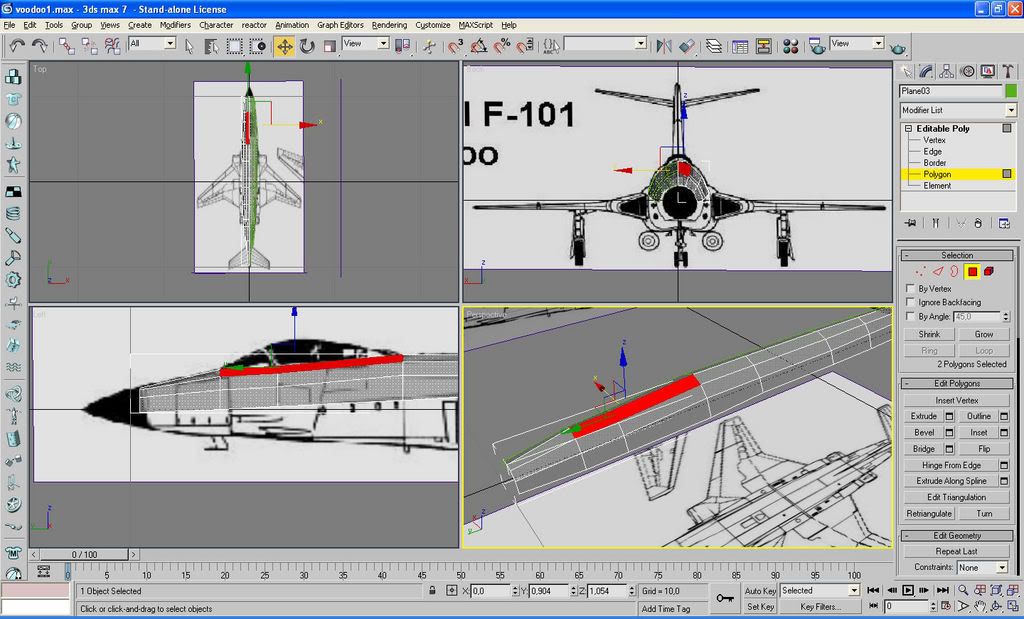Select the Vertex sub-object level
The height and width of the screenshot is (619, 1024).
[934, 140]
